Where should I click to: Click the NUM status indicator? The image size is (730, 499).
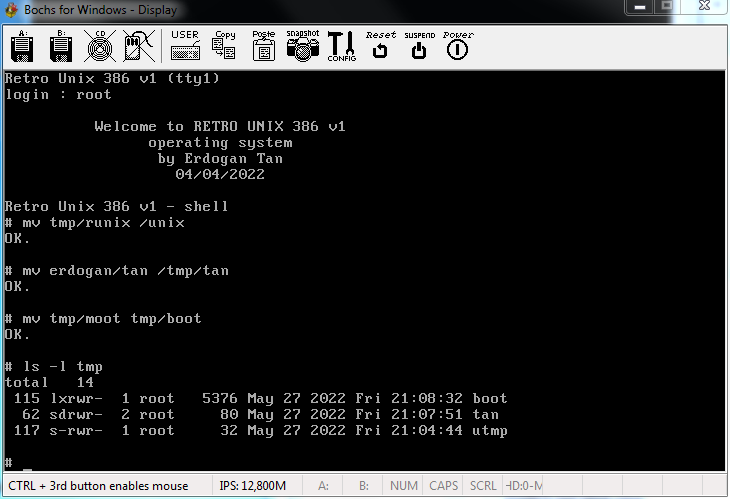pos(403,486)
